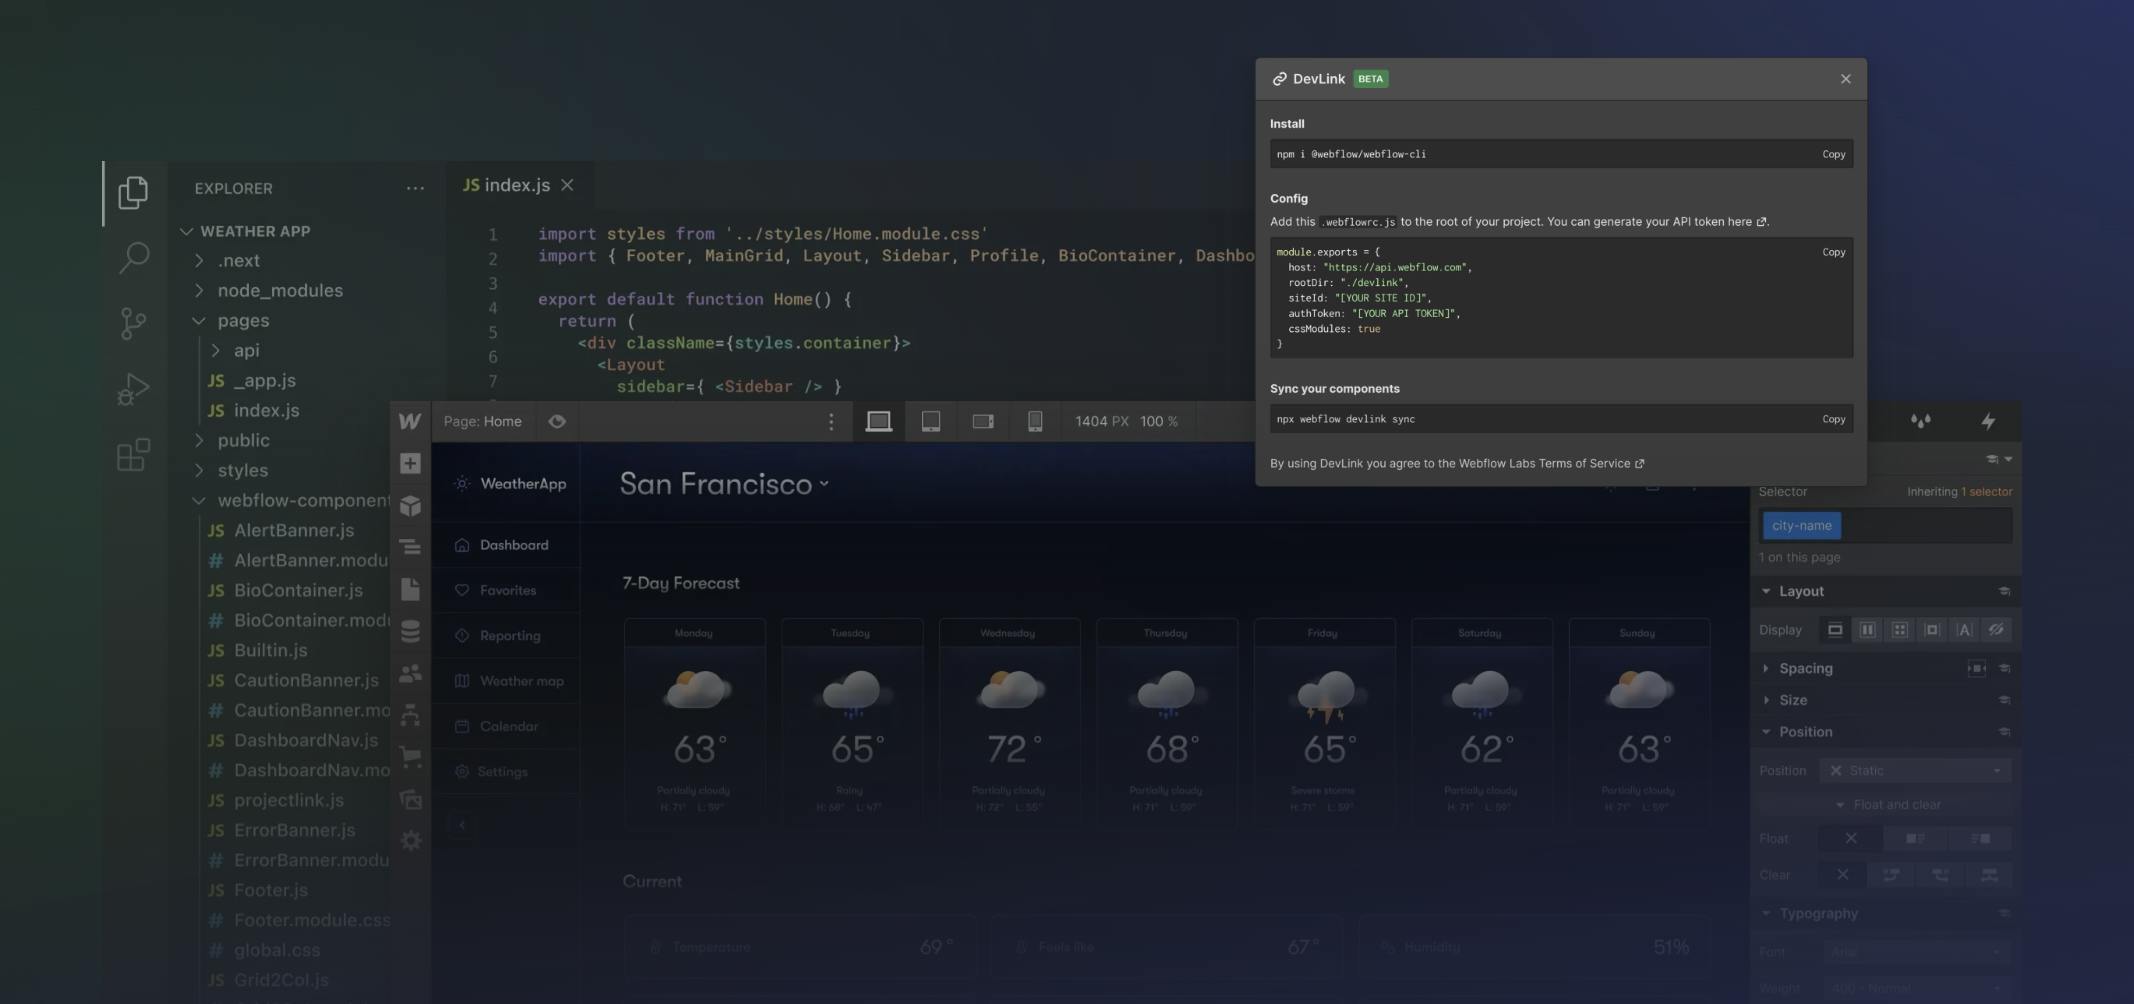This screenshot has width=2134, height=1004.
Task: Close the DevLink dialog
Action: coord(1845,79)
